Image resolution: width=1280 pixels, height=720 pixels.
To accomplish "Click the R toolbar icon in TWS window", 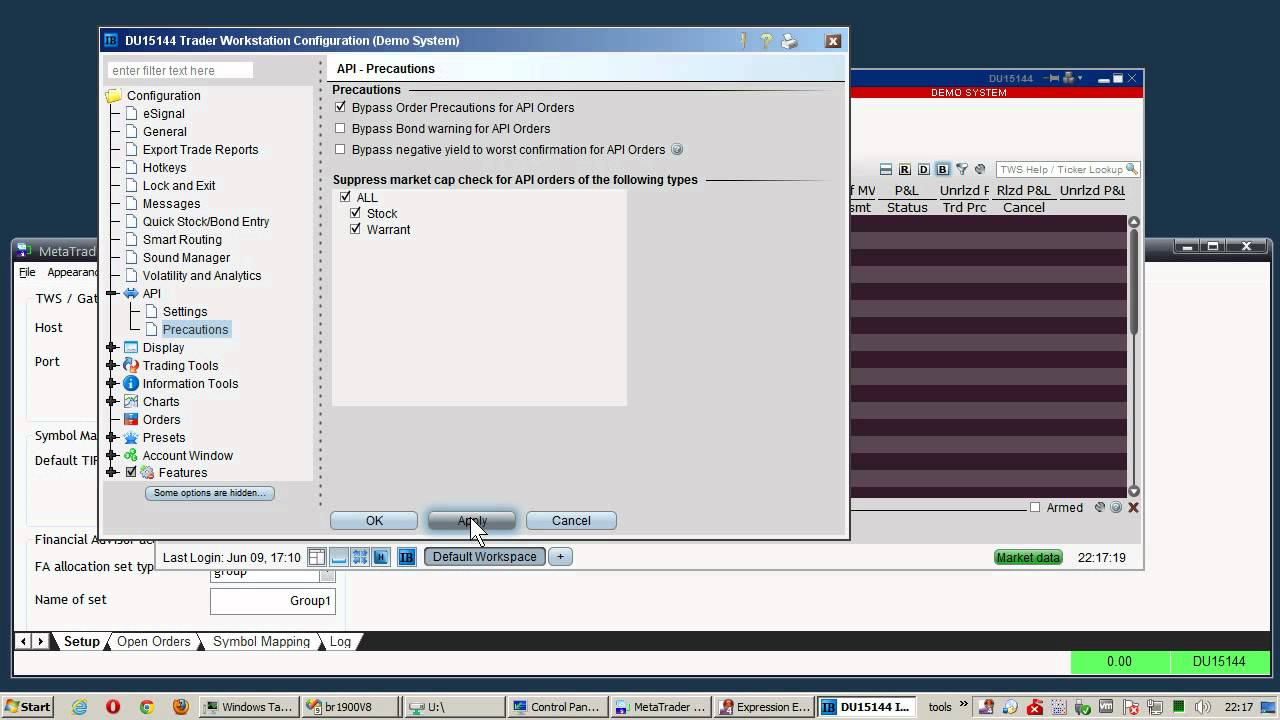I will point(905,170).
